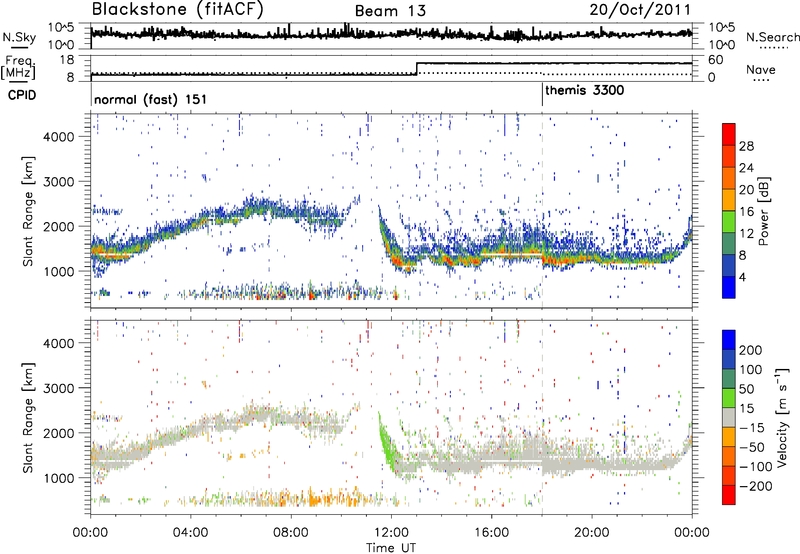This screenshot has width=800, height=554.
Task: Click the '4' power colorbar tick value
Action: (x=743, y=277)
